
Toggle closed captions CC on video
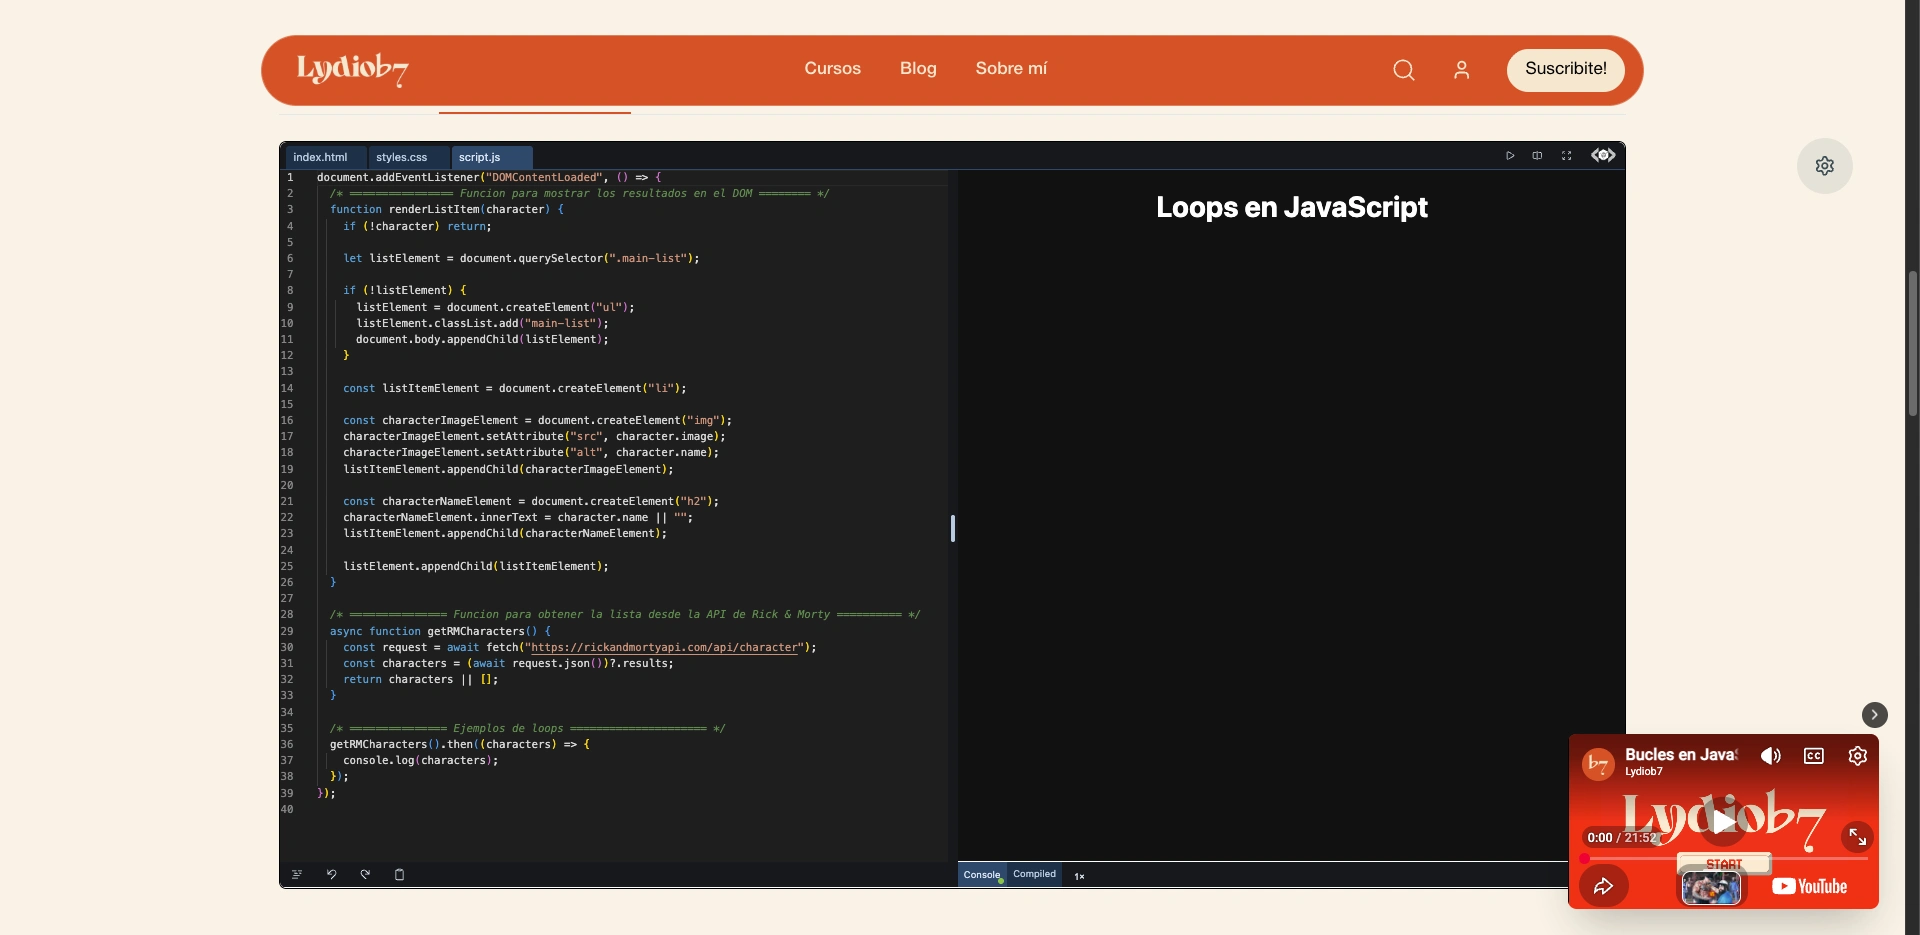[x=1813, y=756]
